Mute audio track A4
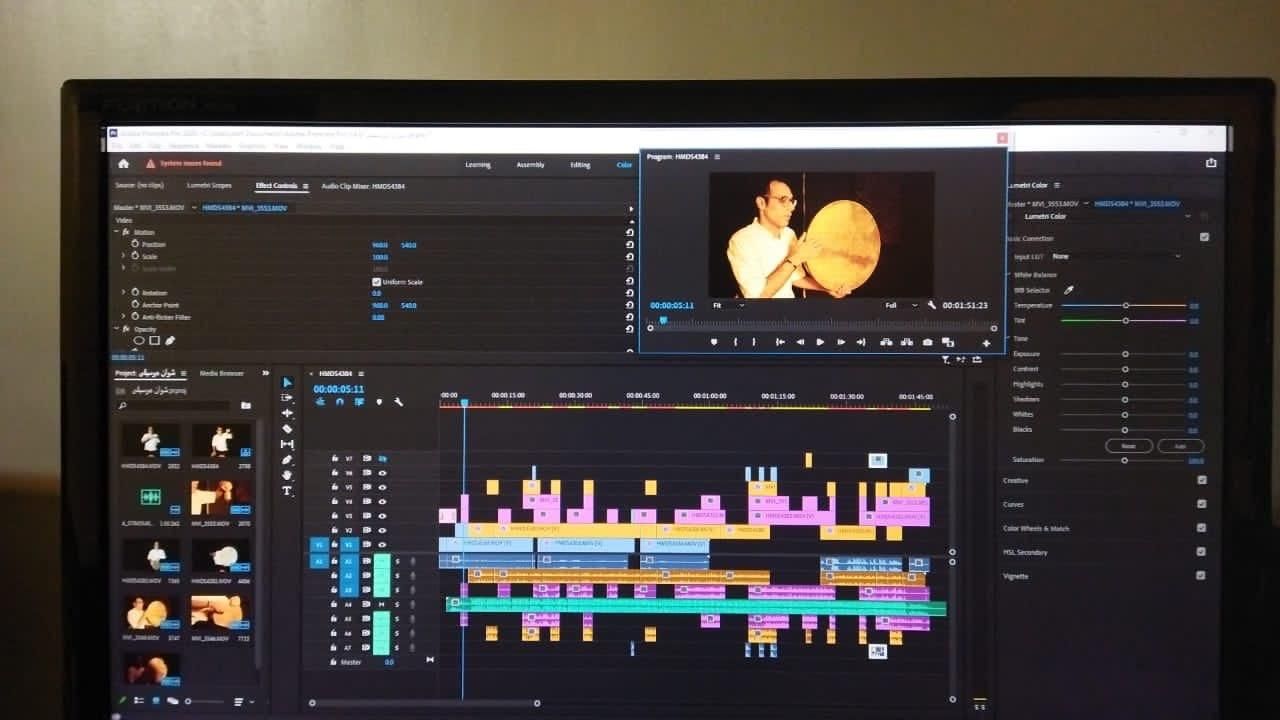1280x720 pixels. click(x=381, y=604)
